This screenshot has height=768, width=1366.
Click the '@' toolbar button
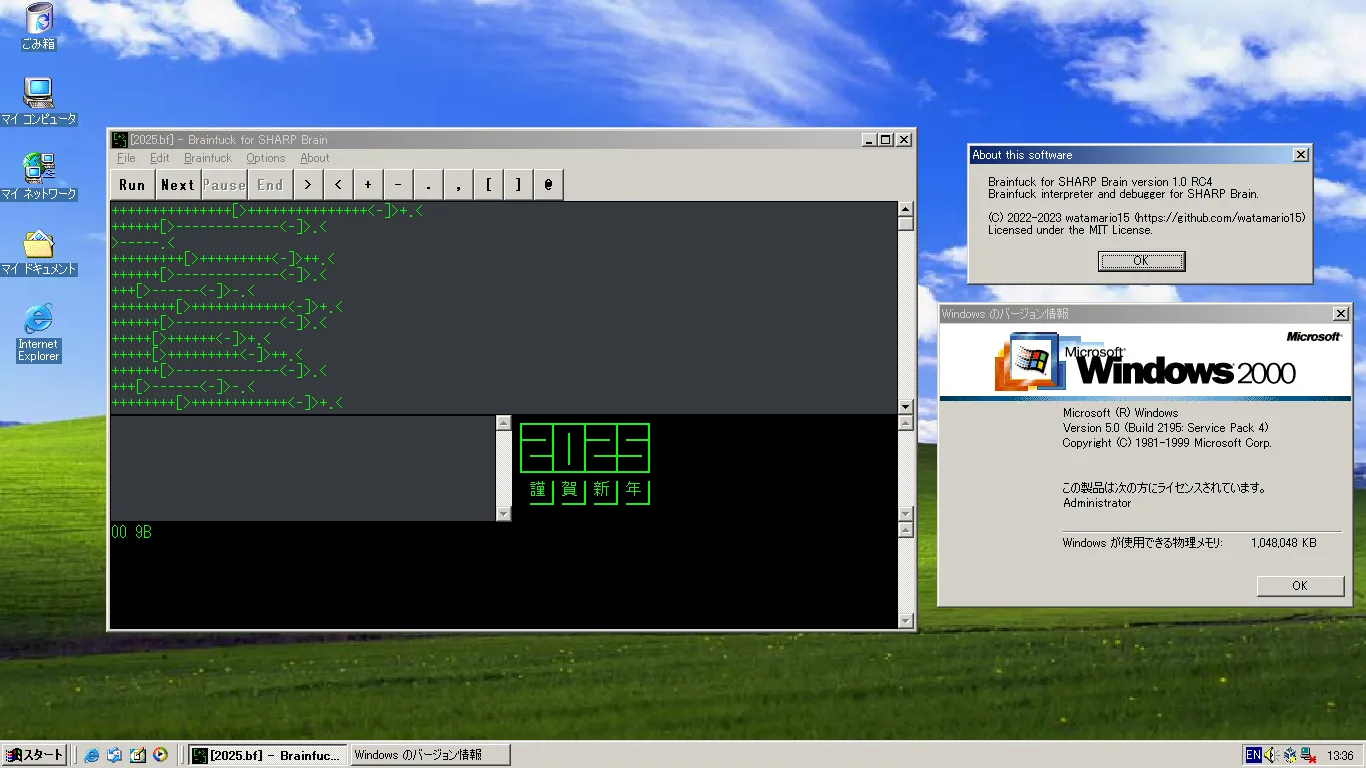tap(548, 184)
